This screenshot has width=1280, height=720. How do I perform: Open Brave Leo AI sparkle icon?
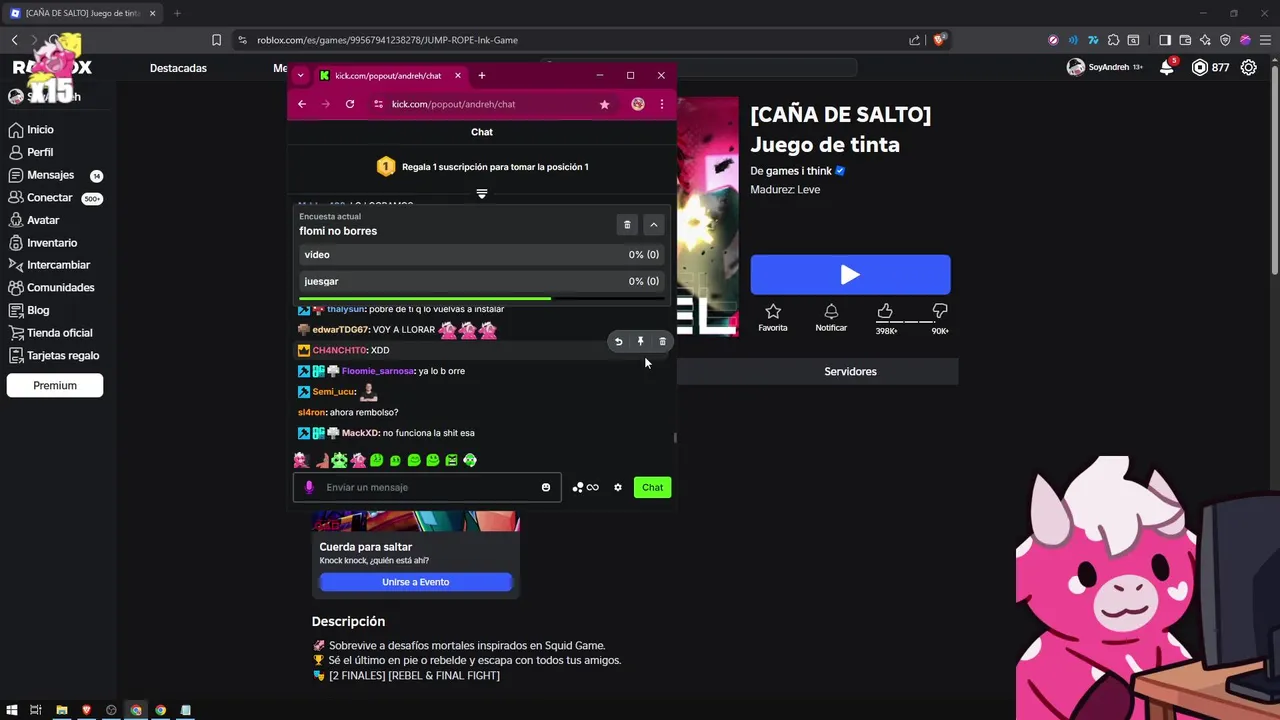tap(1205, 40)
